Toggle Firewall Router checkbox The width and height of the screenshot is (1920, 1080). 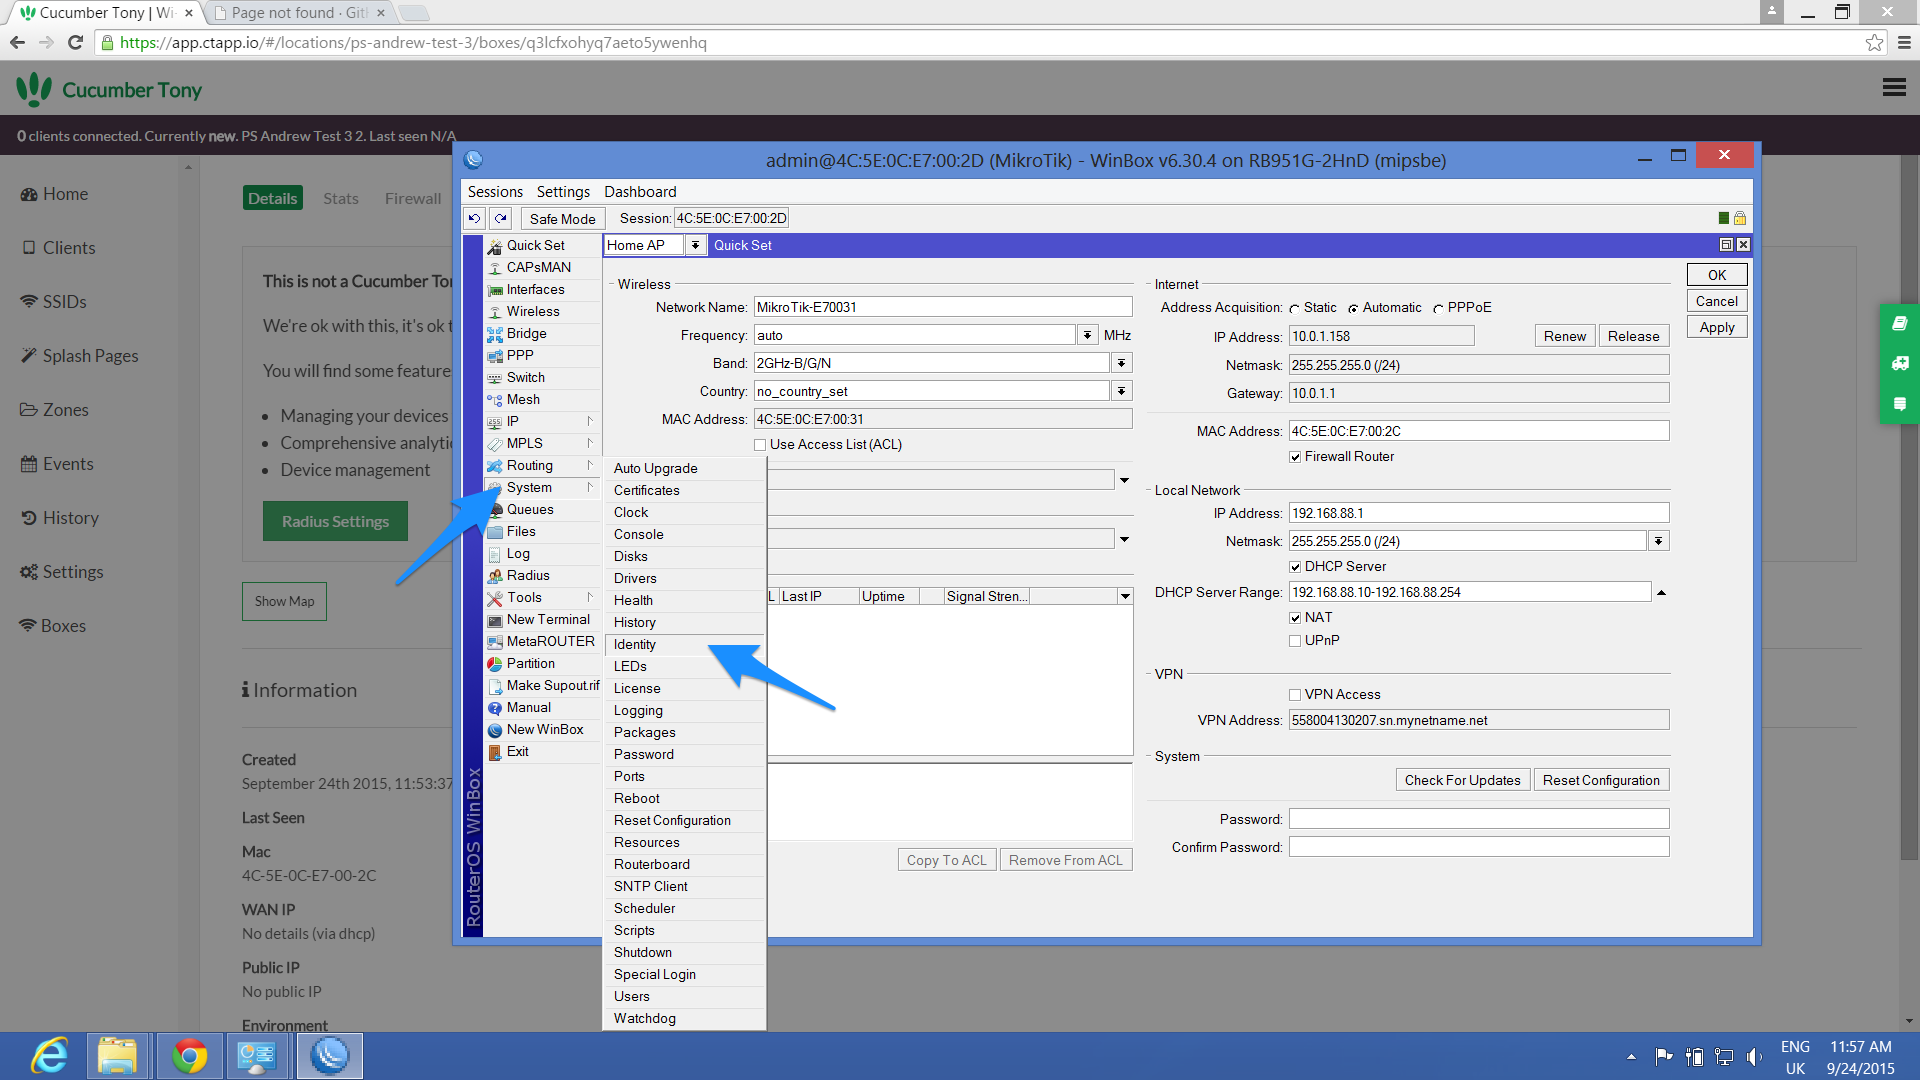tap(1295, 457)
